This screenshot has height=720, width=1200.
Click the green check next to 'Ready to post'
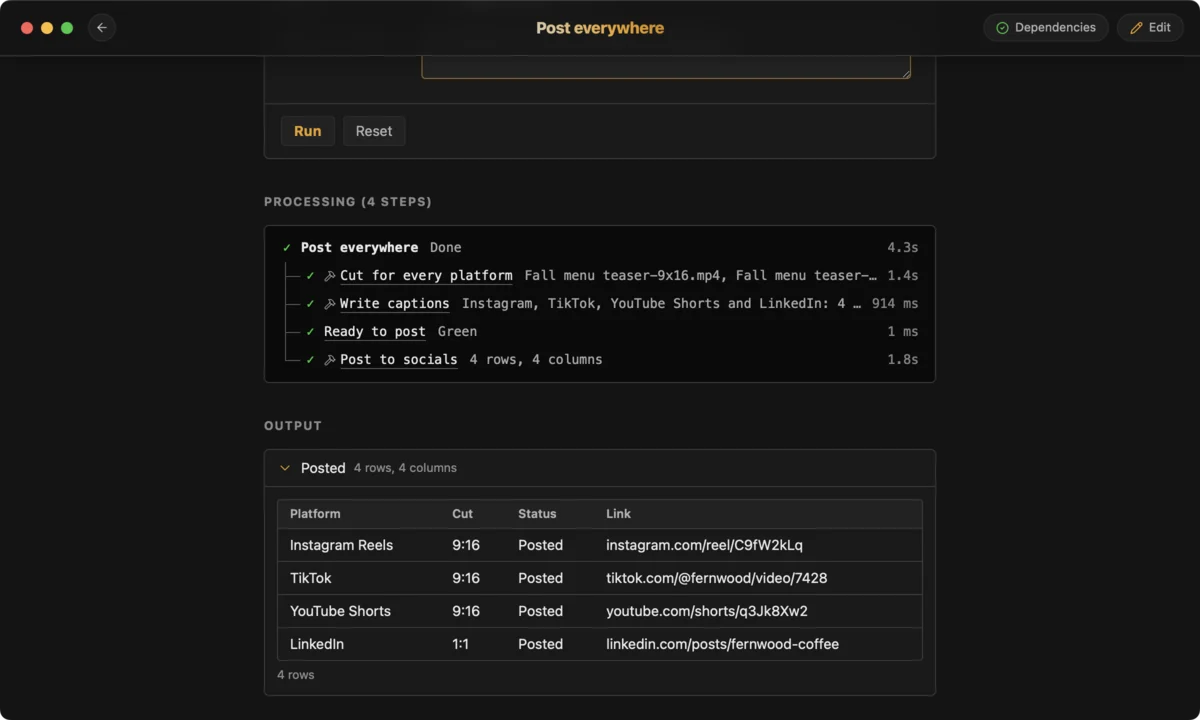311,331
